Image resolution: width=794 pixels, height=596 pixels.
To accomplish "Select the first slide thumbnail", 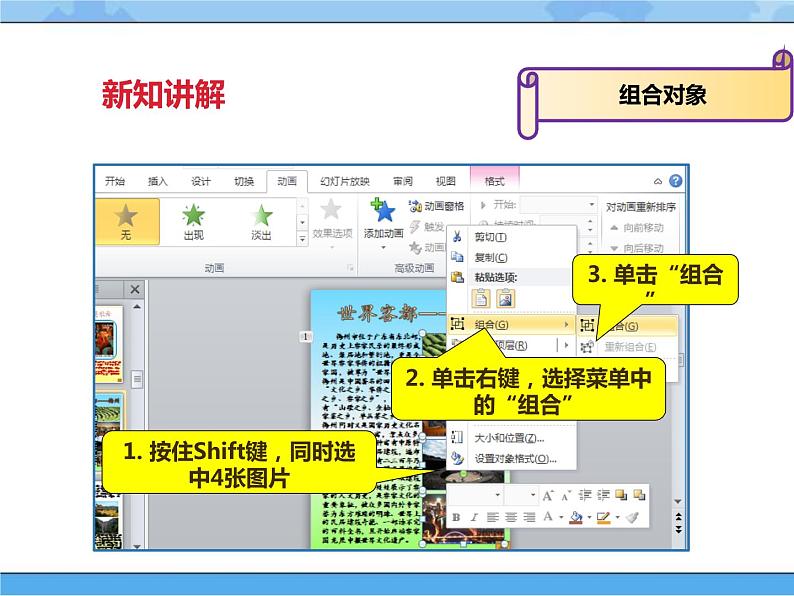I will click(108, 343).
